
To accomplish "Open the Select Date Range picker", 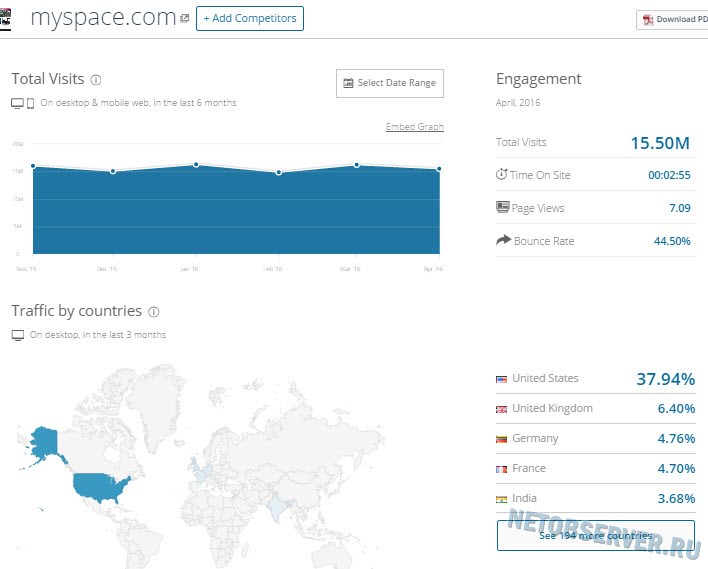I will (390, 83).
